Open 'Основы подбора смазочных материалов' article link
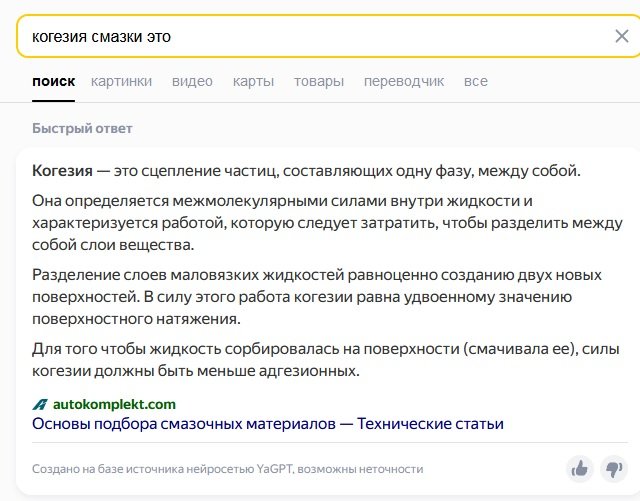This screenshot has width=640, height=501. pos(268,424)
